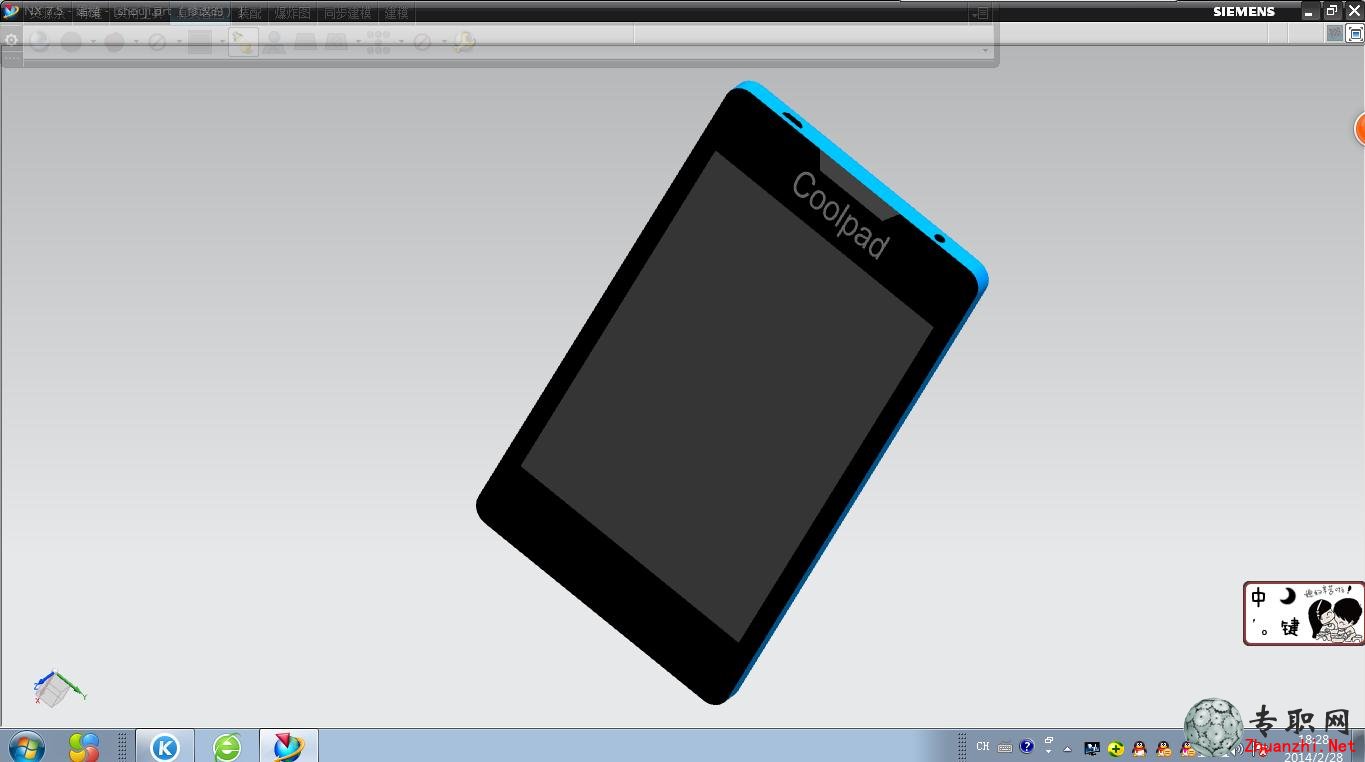This screenshot has height=762, width=1365.
Task: Open the gear options at toolbar's left end
Action: pos(11,40)
